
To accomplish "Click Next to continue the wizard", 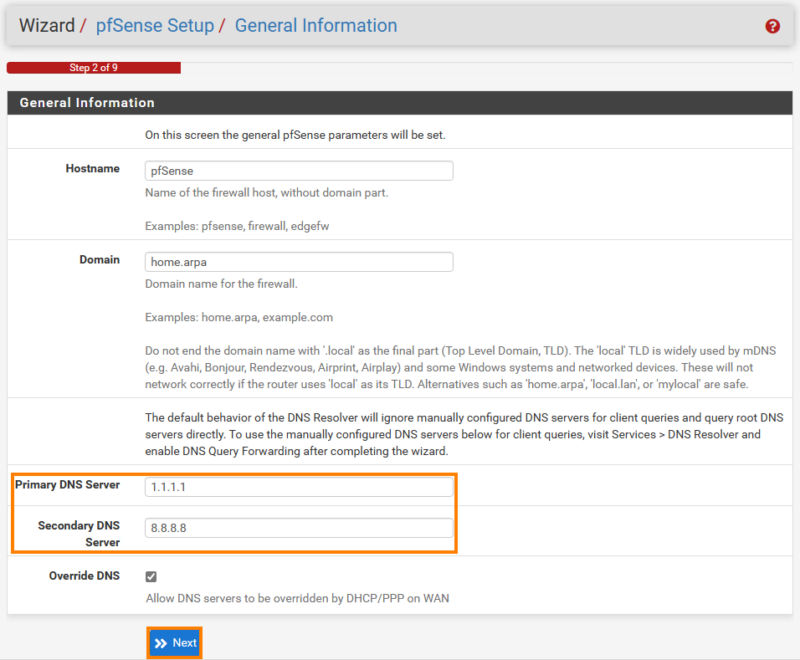I will pyautogui.click(x=175, y=643).
